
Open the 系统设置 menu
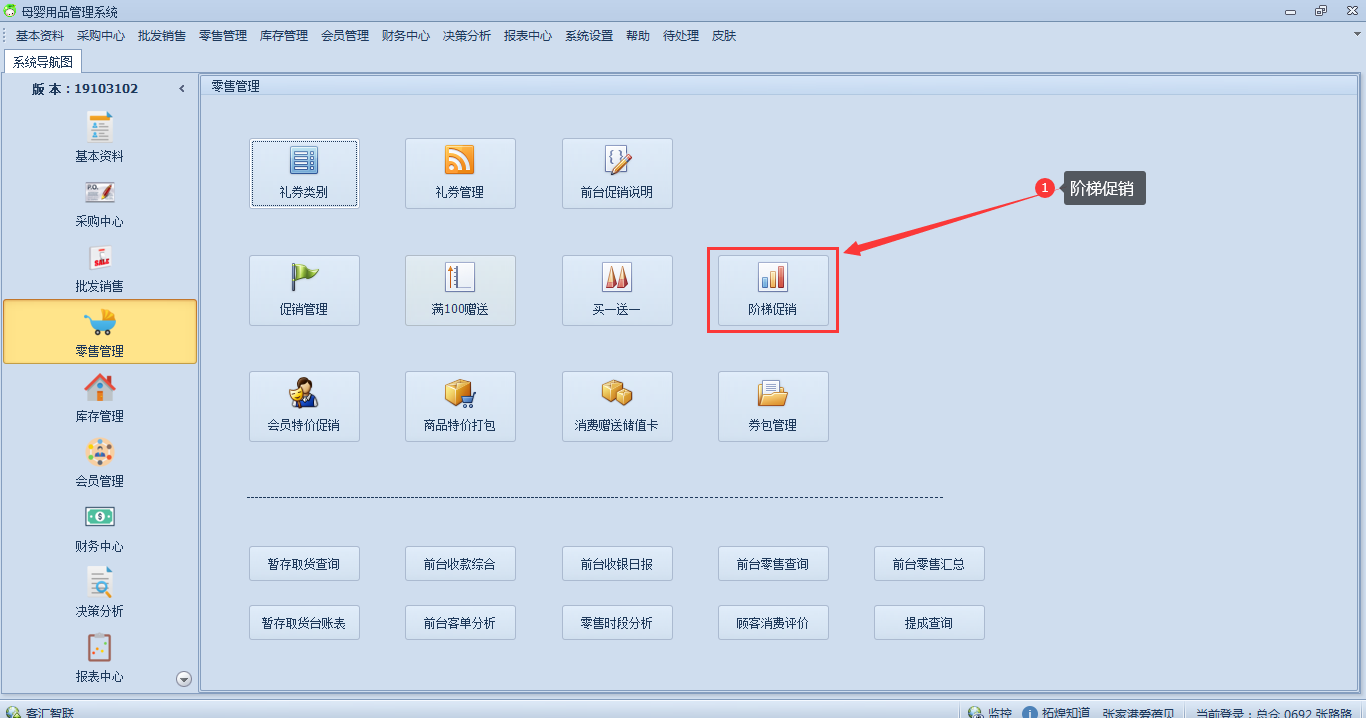(x=589, y=35)
